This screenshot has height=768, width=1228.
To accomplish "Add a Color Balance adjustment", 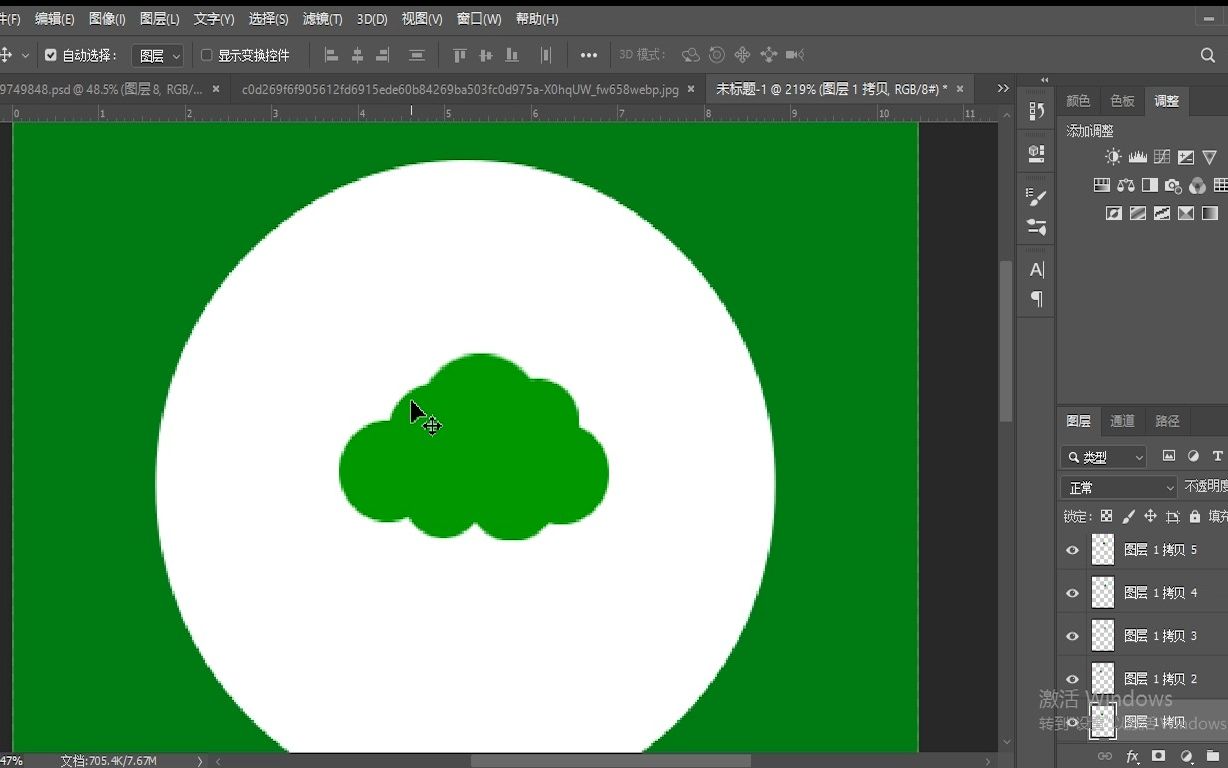I will [x=1126, y=185].
